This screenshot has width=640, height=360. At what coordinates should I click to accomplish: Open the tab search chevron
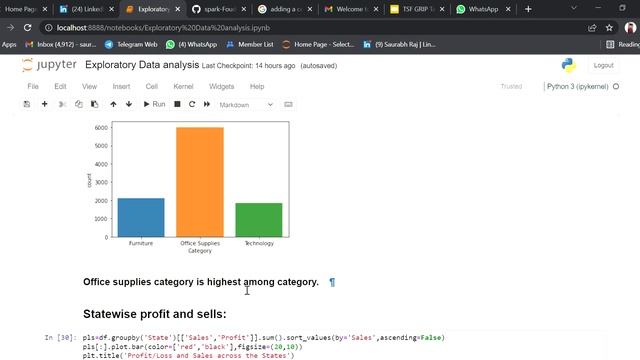574,8
